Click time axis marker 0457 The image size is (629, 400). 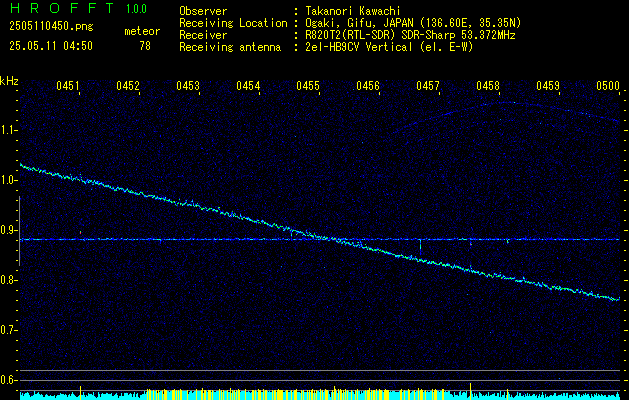pos(428,85)
